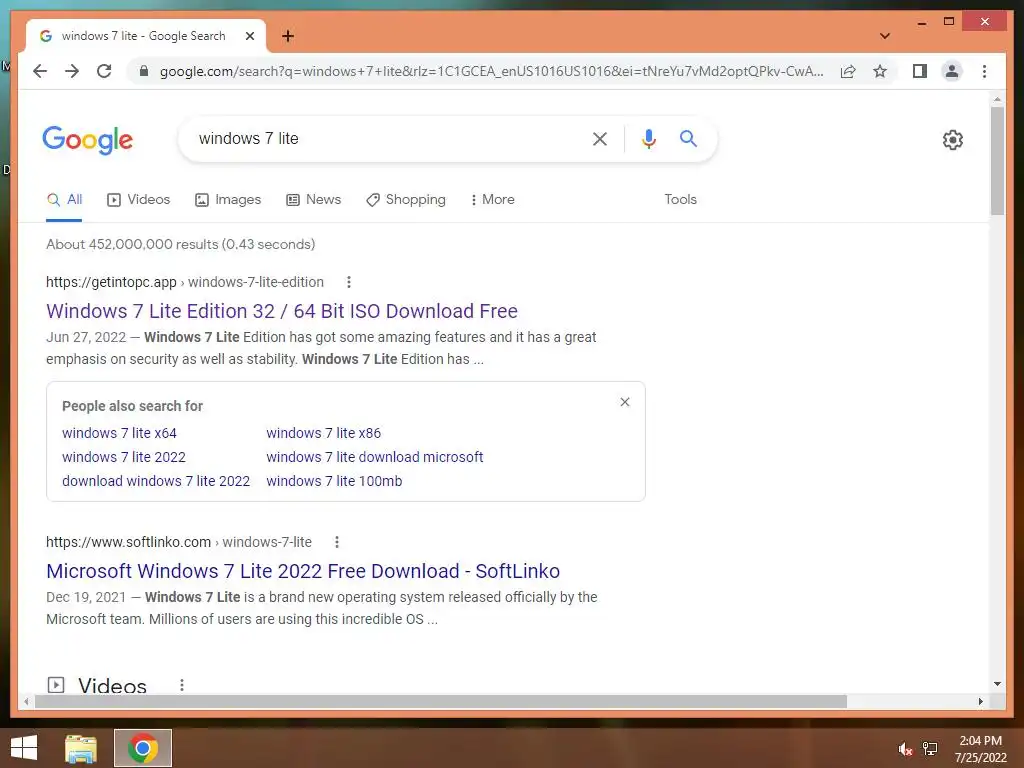Click the getintopc.app URL breadcrumb

(185, 282)
